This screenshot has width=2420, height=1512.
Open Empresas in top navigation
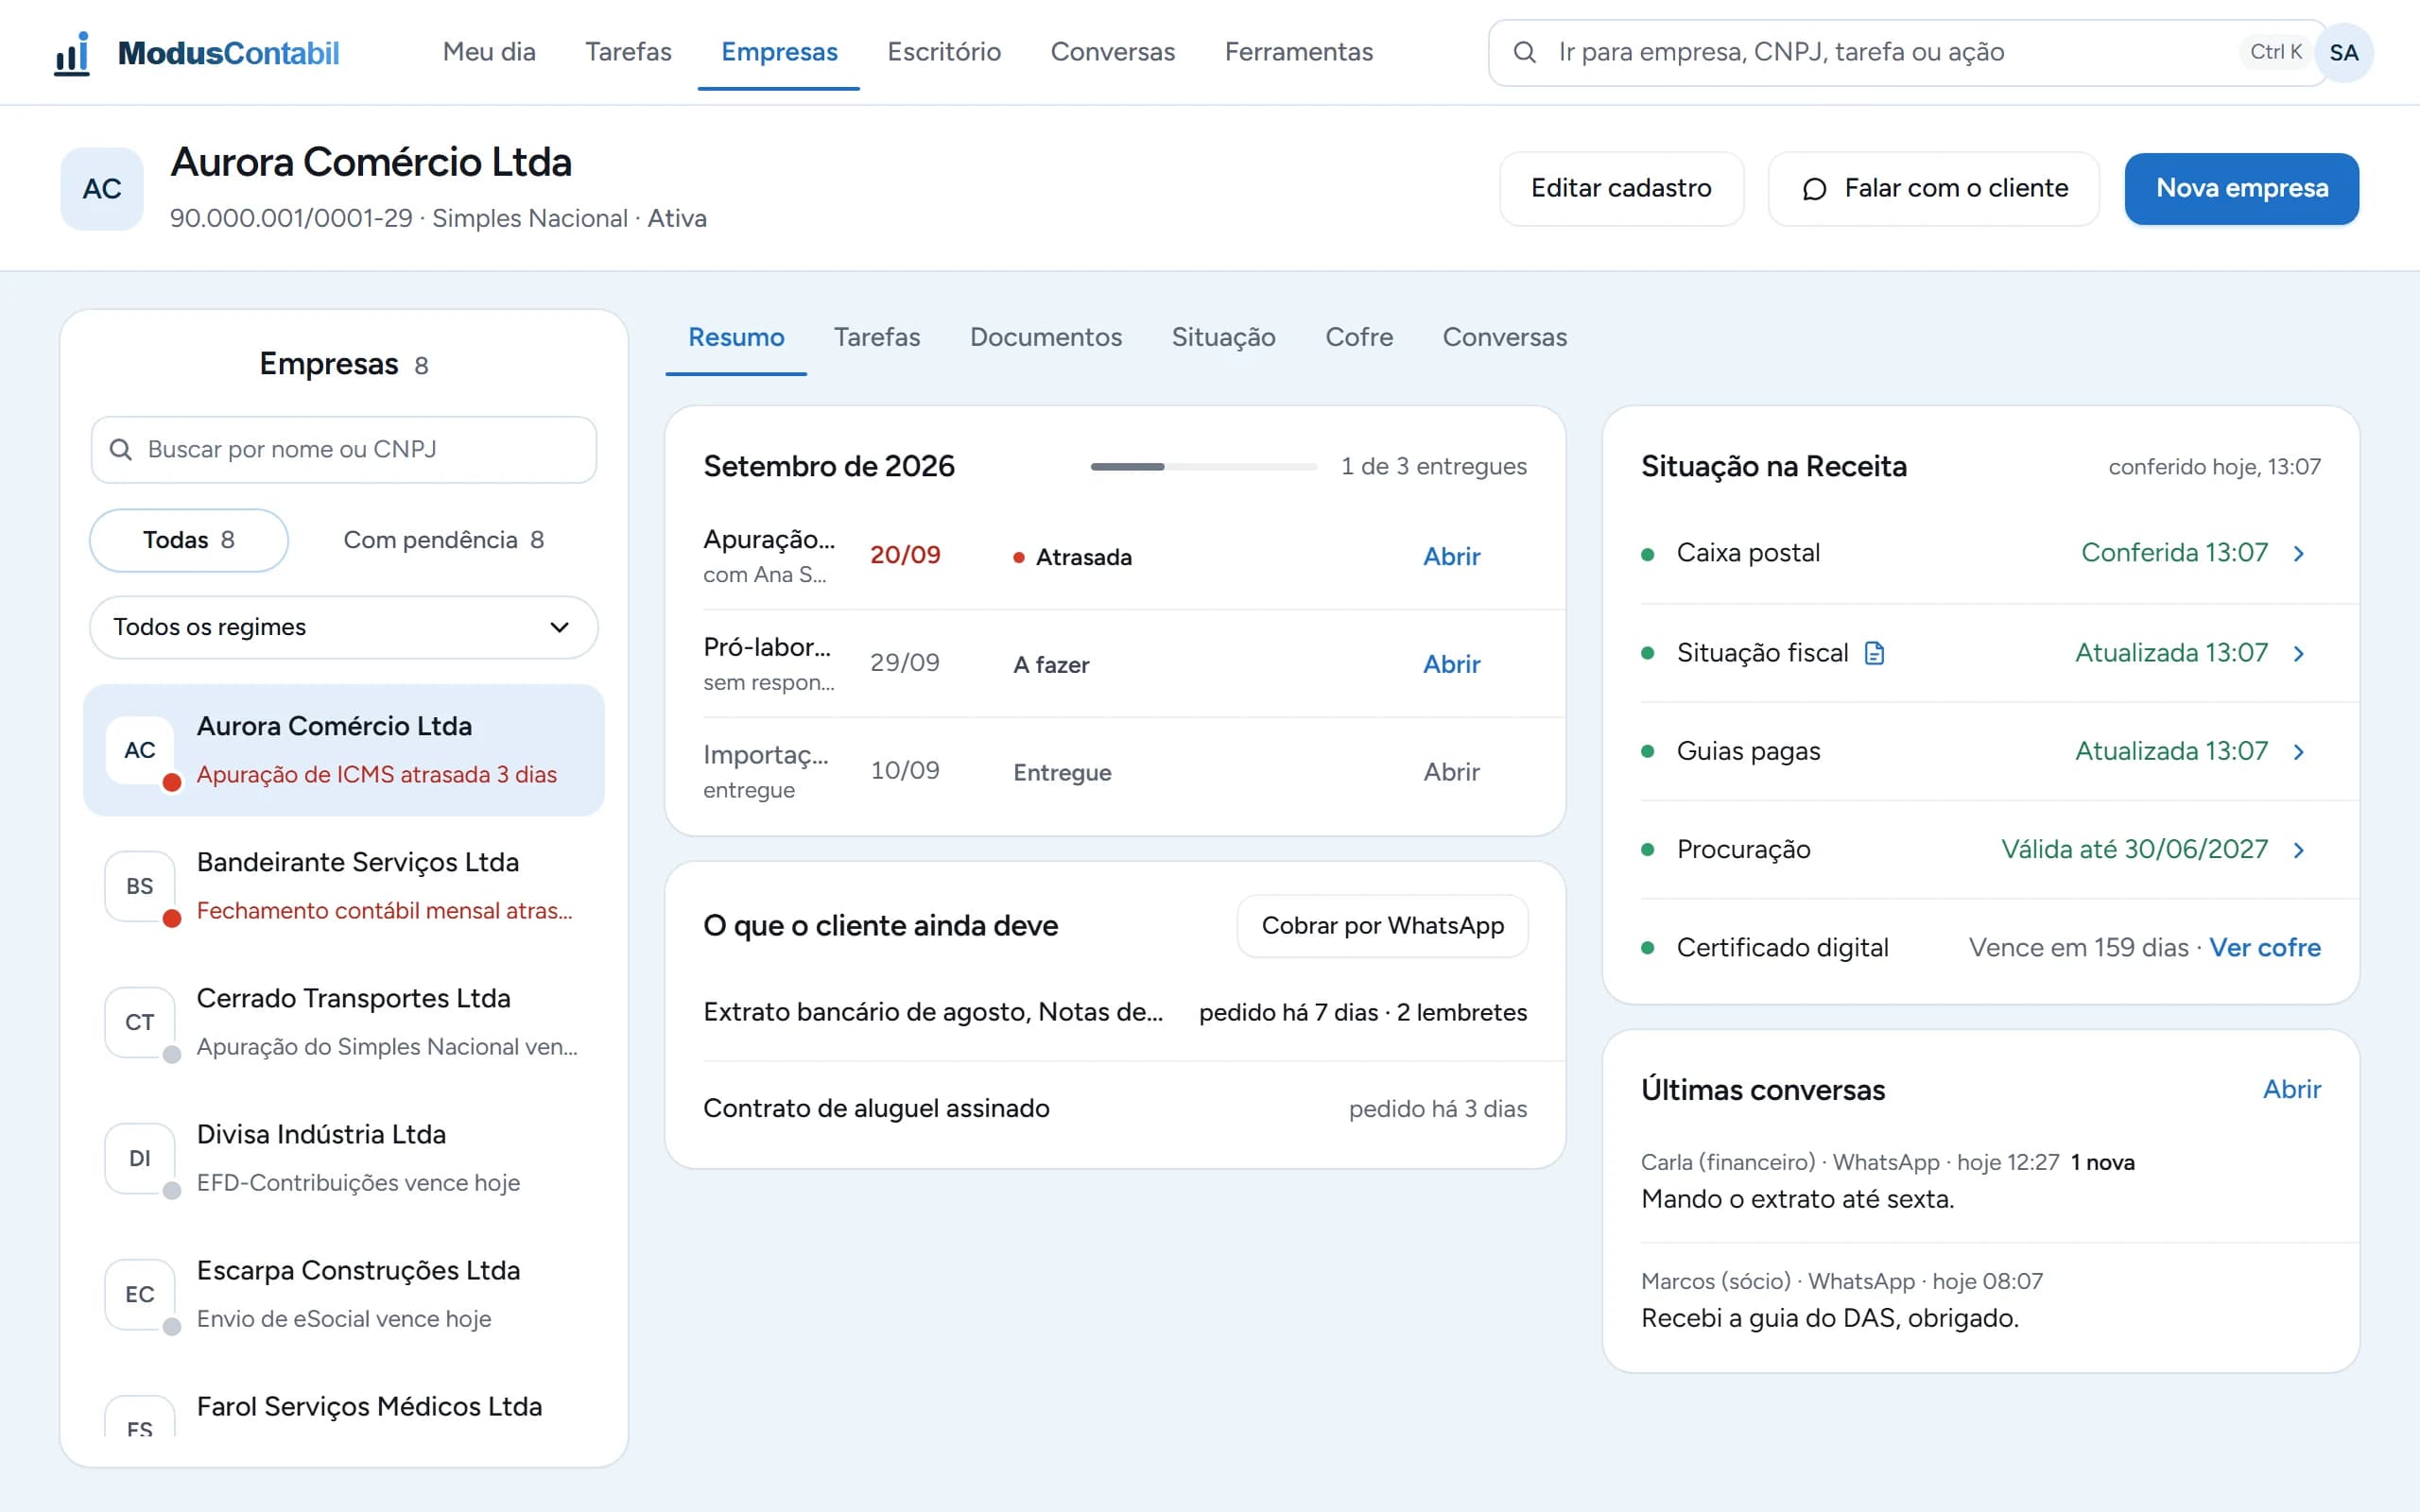click(779, 52)
